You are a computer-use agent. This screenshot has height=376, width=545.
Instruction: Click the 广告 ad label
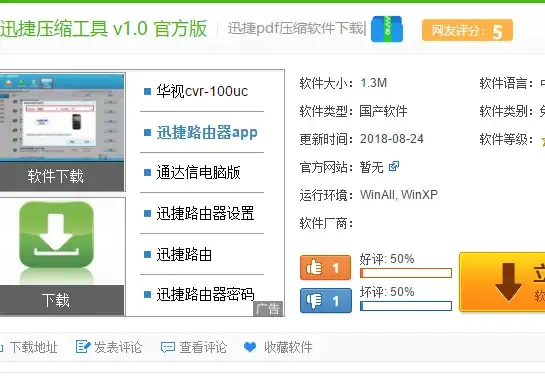[268, 309]
